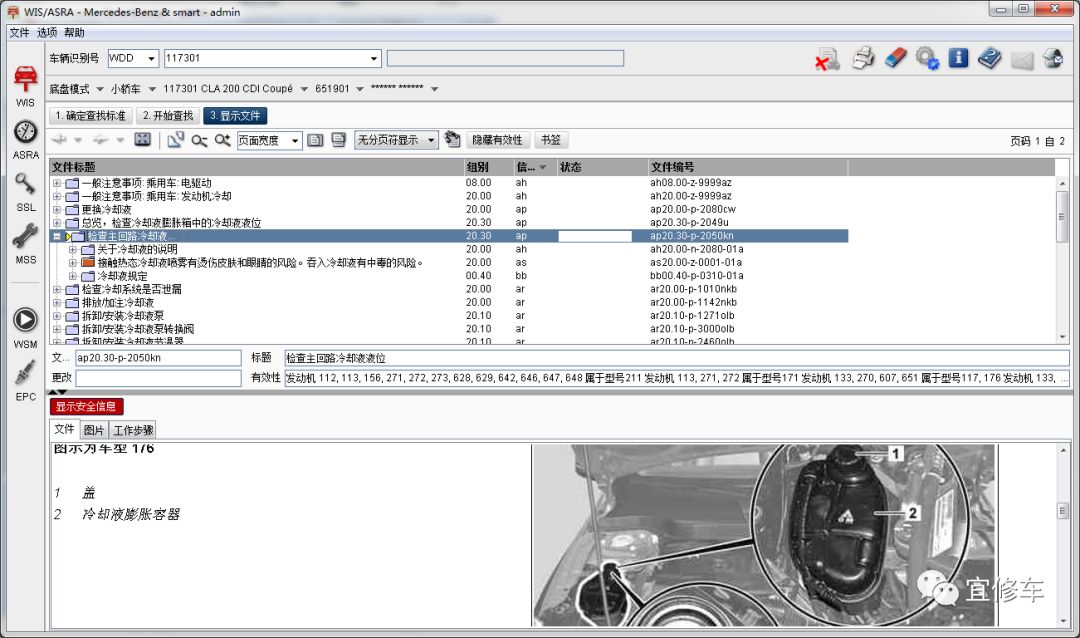Screen dimensions: 1080x638
Task: Click the blue information icon
Action: click(x=958, y=58)
